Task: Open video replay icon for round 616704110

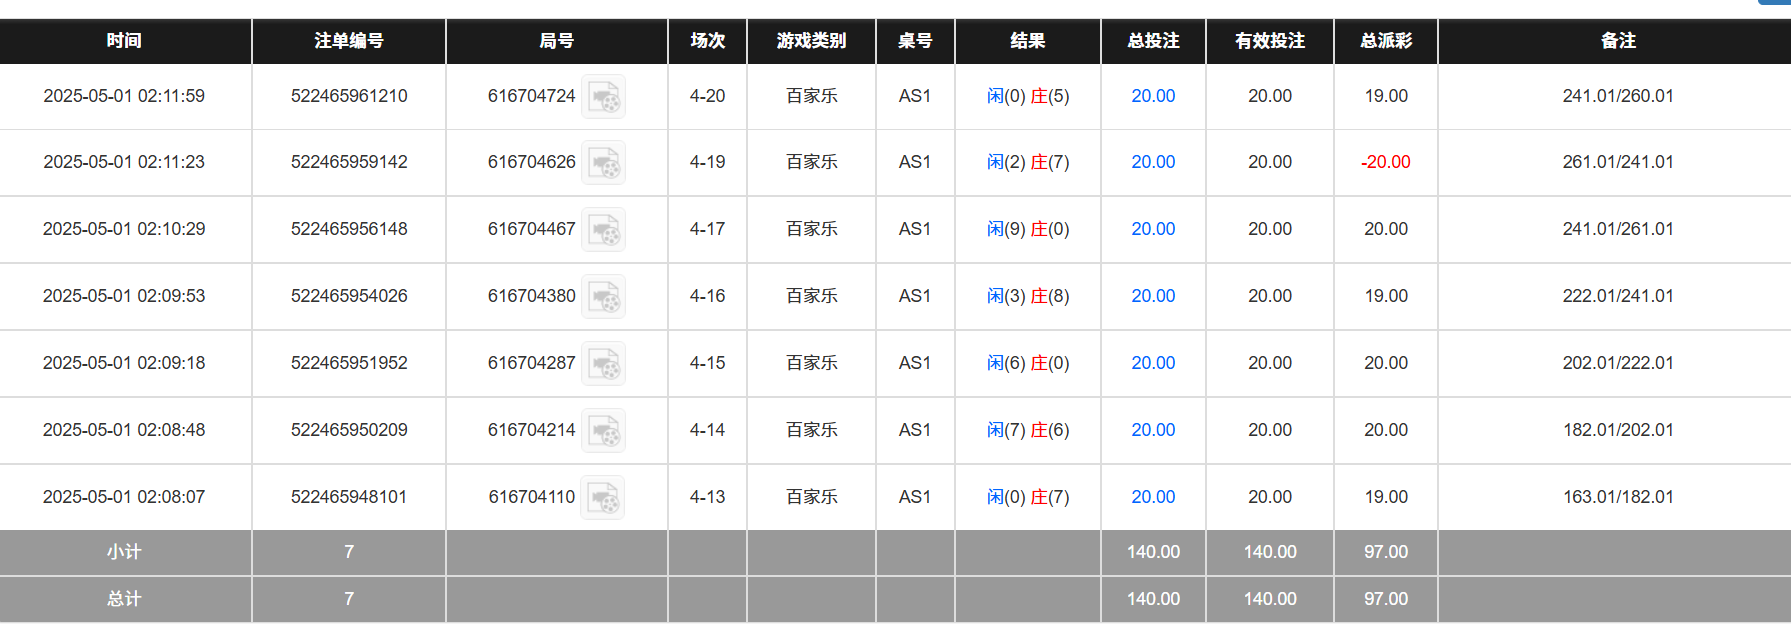Action: (x=603, y=498)
